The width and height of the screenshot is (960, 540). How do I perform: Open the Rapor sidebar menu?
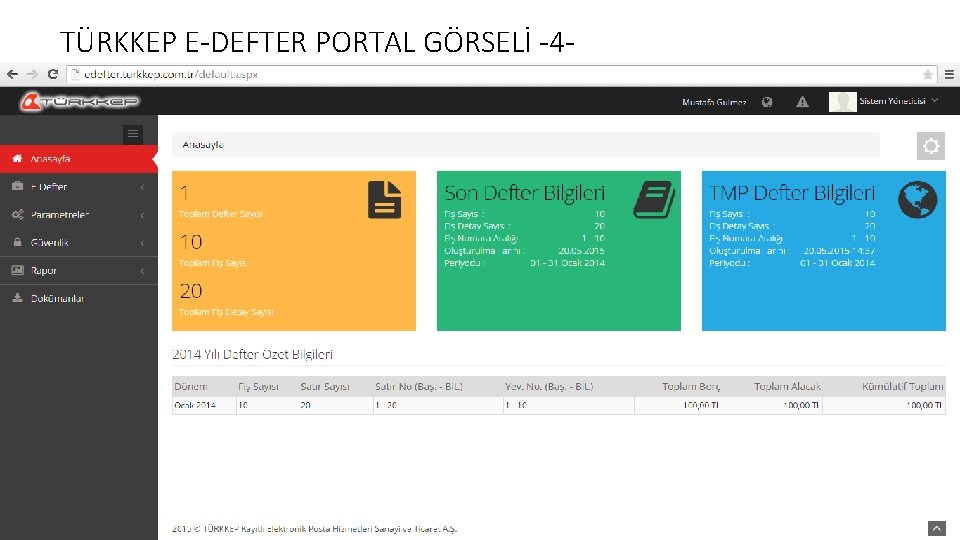tap(78, 271)
